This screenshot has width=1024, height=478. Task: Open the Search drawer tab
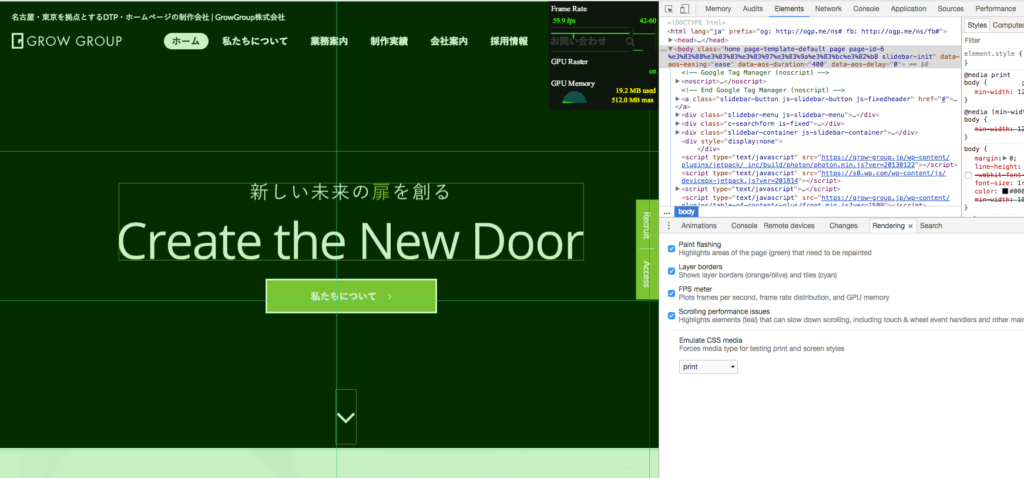[x=931, y=226]
